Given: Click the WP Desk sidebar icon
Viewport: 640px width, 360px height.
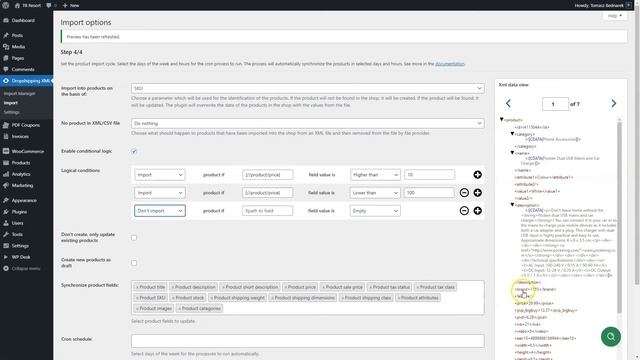Looking at the screenshot, I should (6, 257).
